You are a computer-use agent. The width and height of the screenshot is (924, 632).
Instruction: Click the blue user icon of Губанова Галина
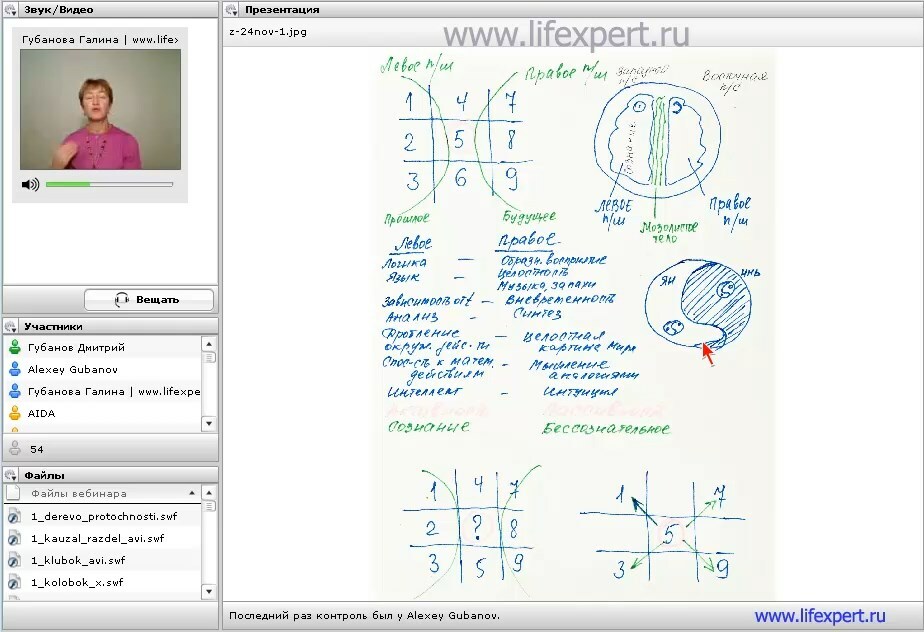point(15,391)
